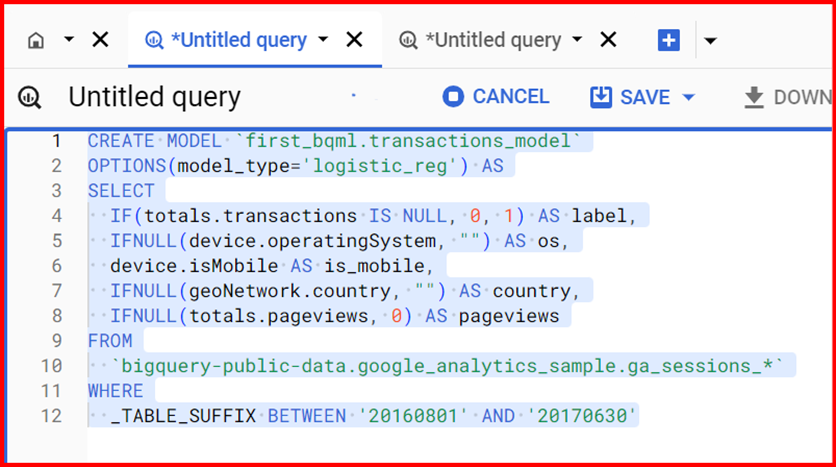The image size is (836, 467).
Task: Click line number 1 in the gutter
Action: (x=57, y=141)
